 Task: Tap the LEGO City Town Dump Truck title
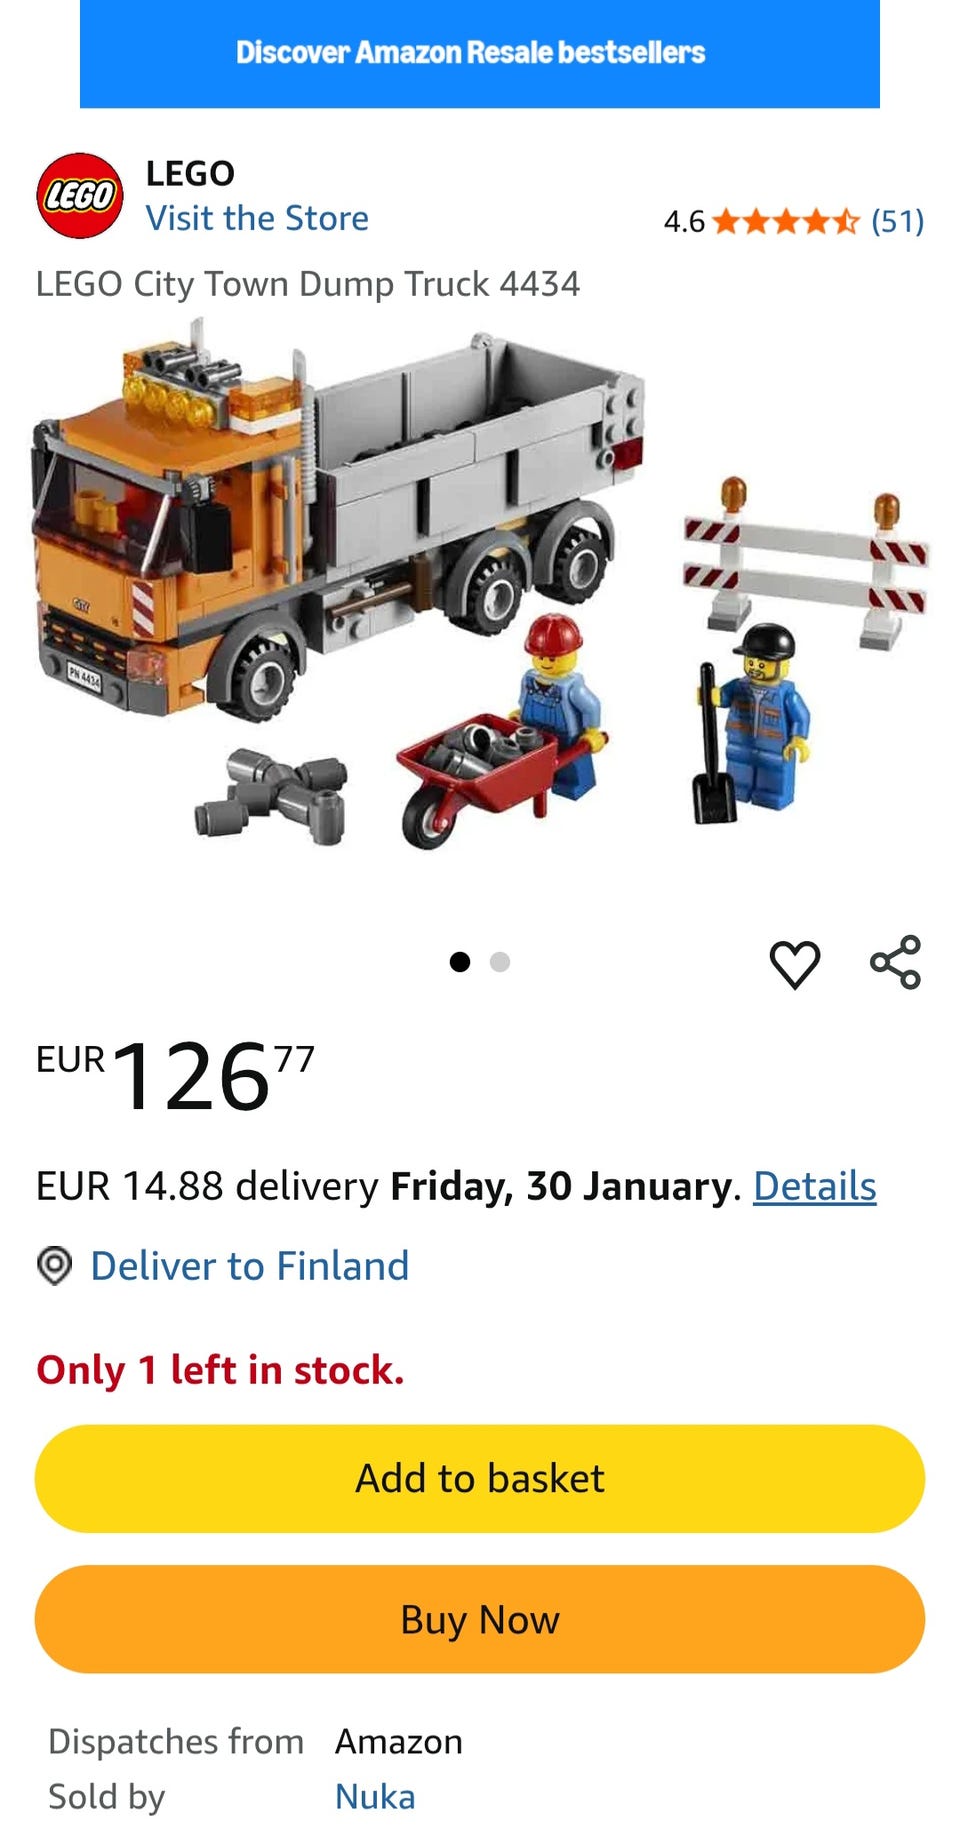308,284
